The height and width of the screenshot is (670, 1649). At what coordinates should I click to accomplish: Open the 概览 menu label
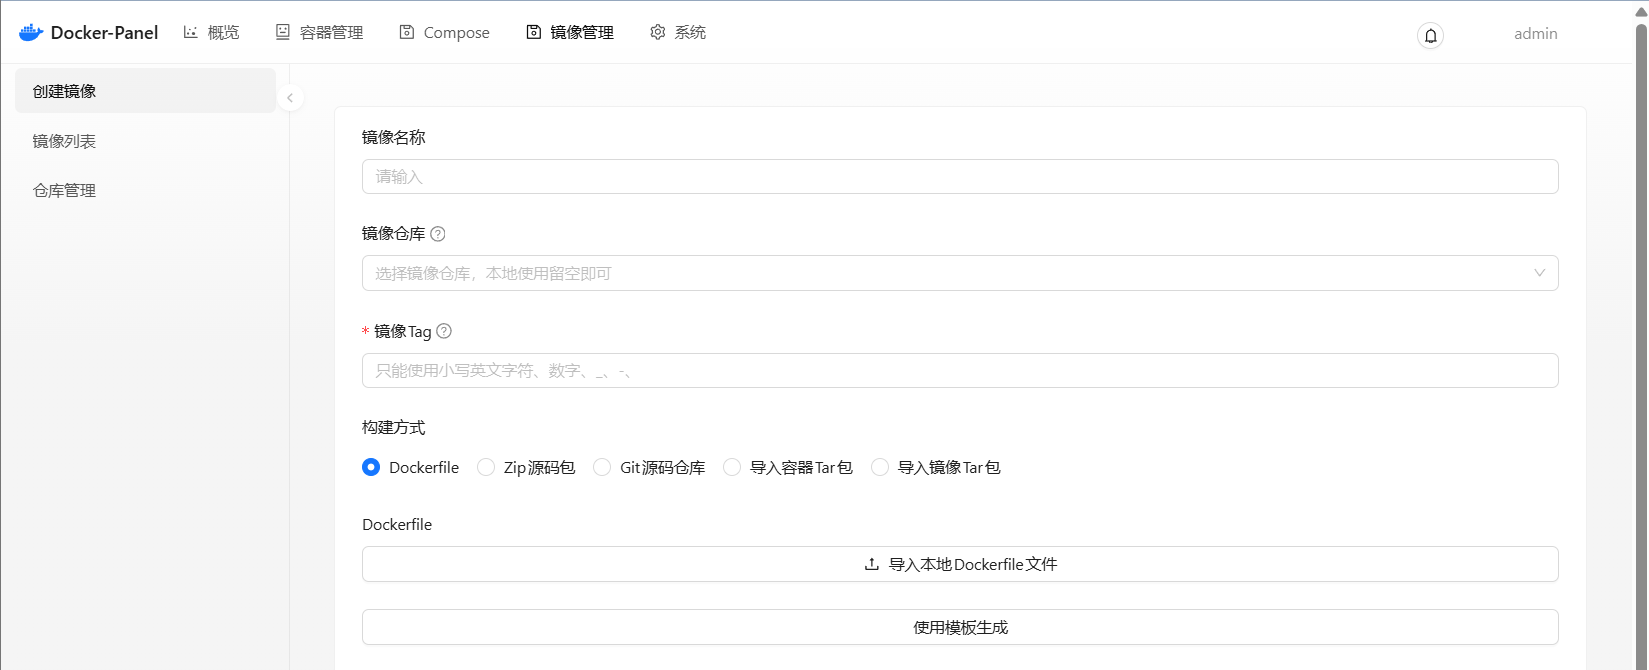point(224,33)
